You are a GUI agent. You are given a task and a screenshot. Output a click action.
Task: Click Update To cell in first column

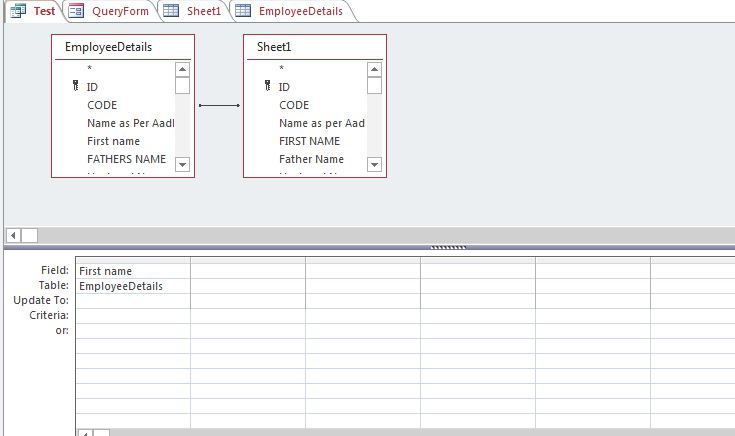133,301
